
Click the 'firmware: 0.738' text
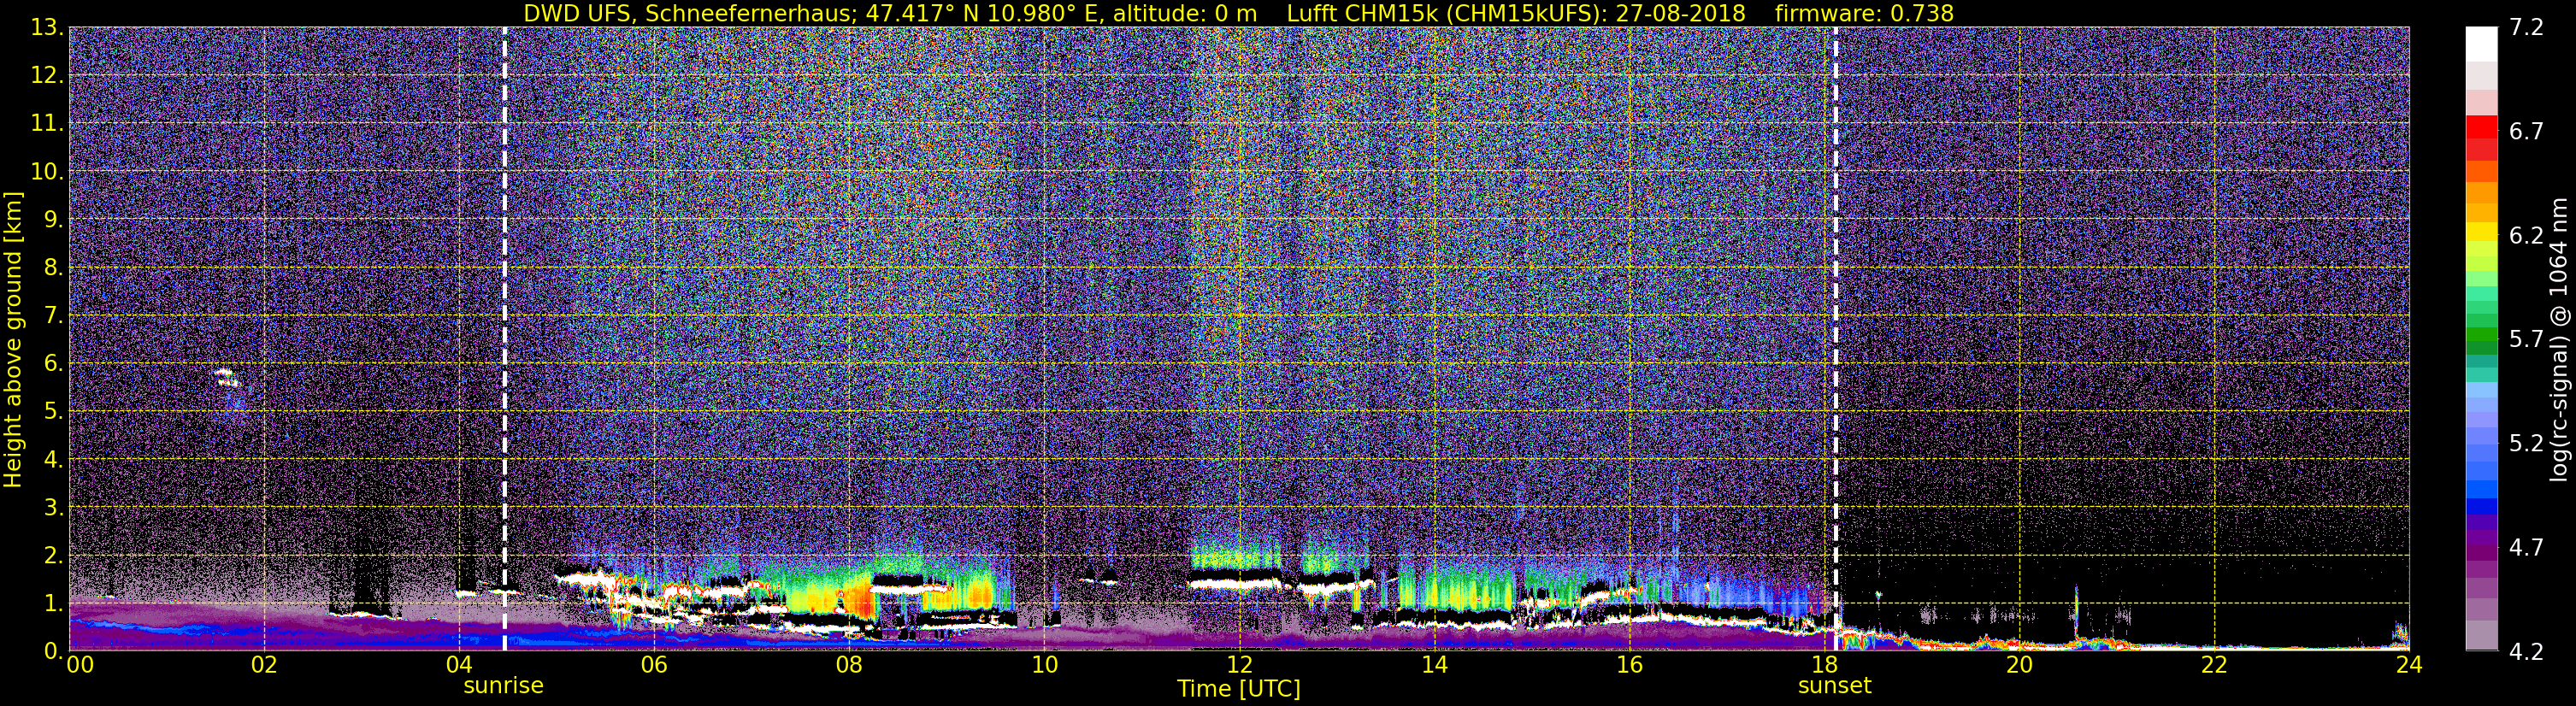pyautogui.click(x=1864, y=14)
